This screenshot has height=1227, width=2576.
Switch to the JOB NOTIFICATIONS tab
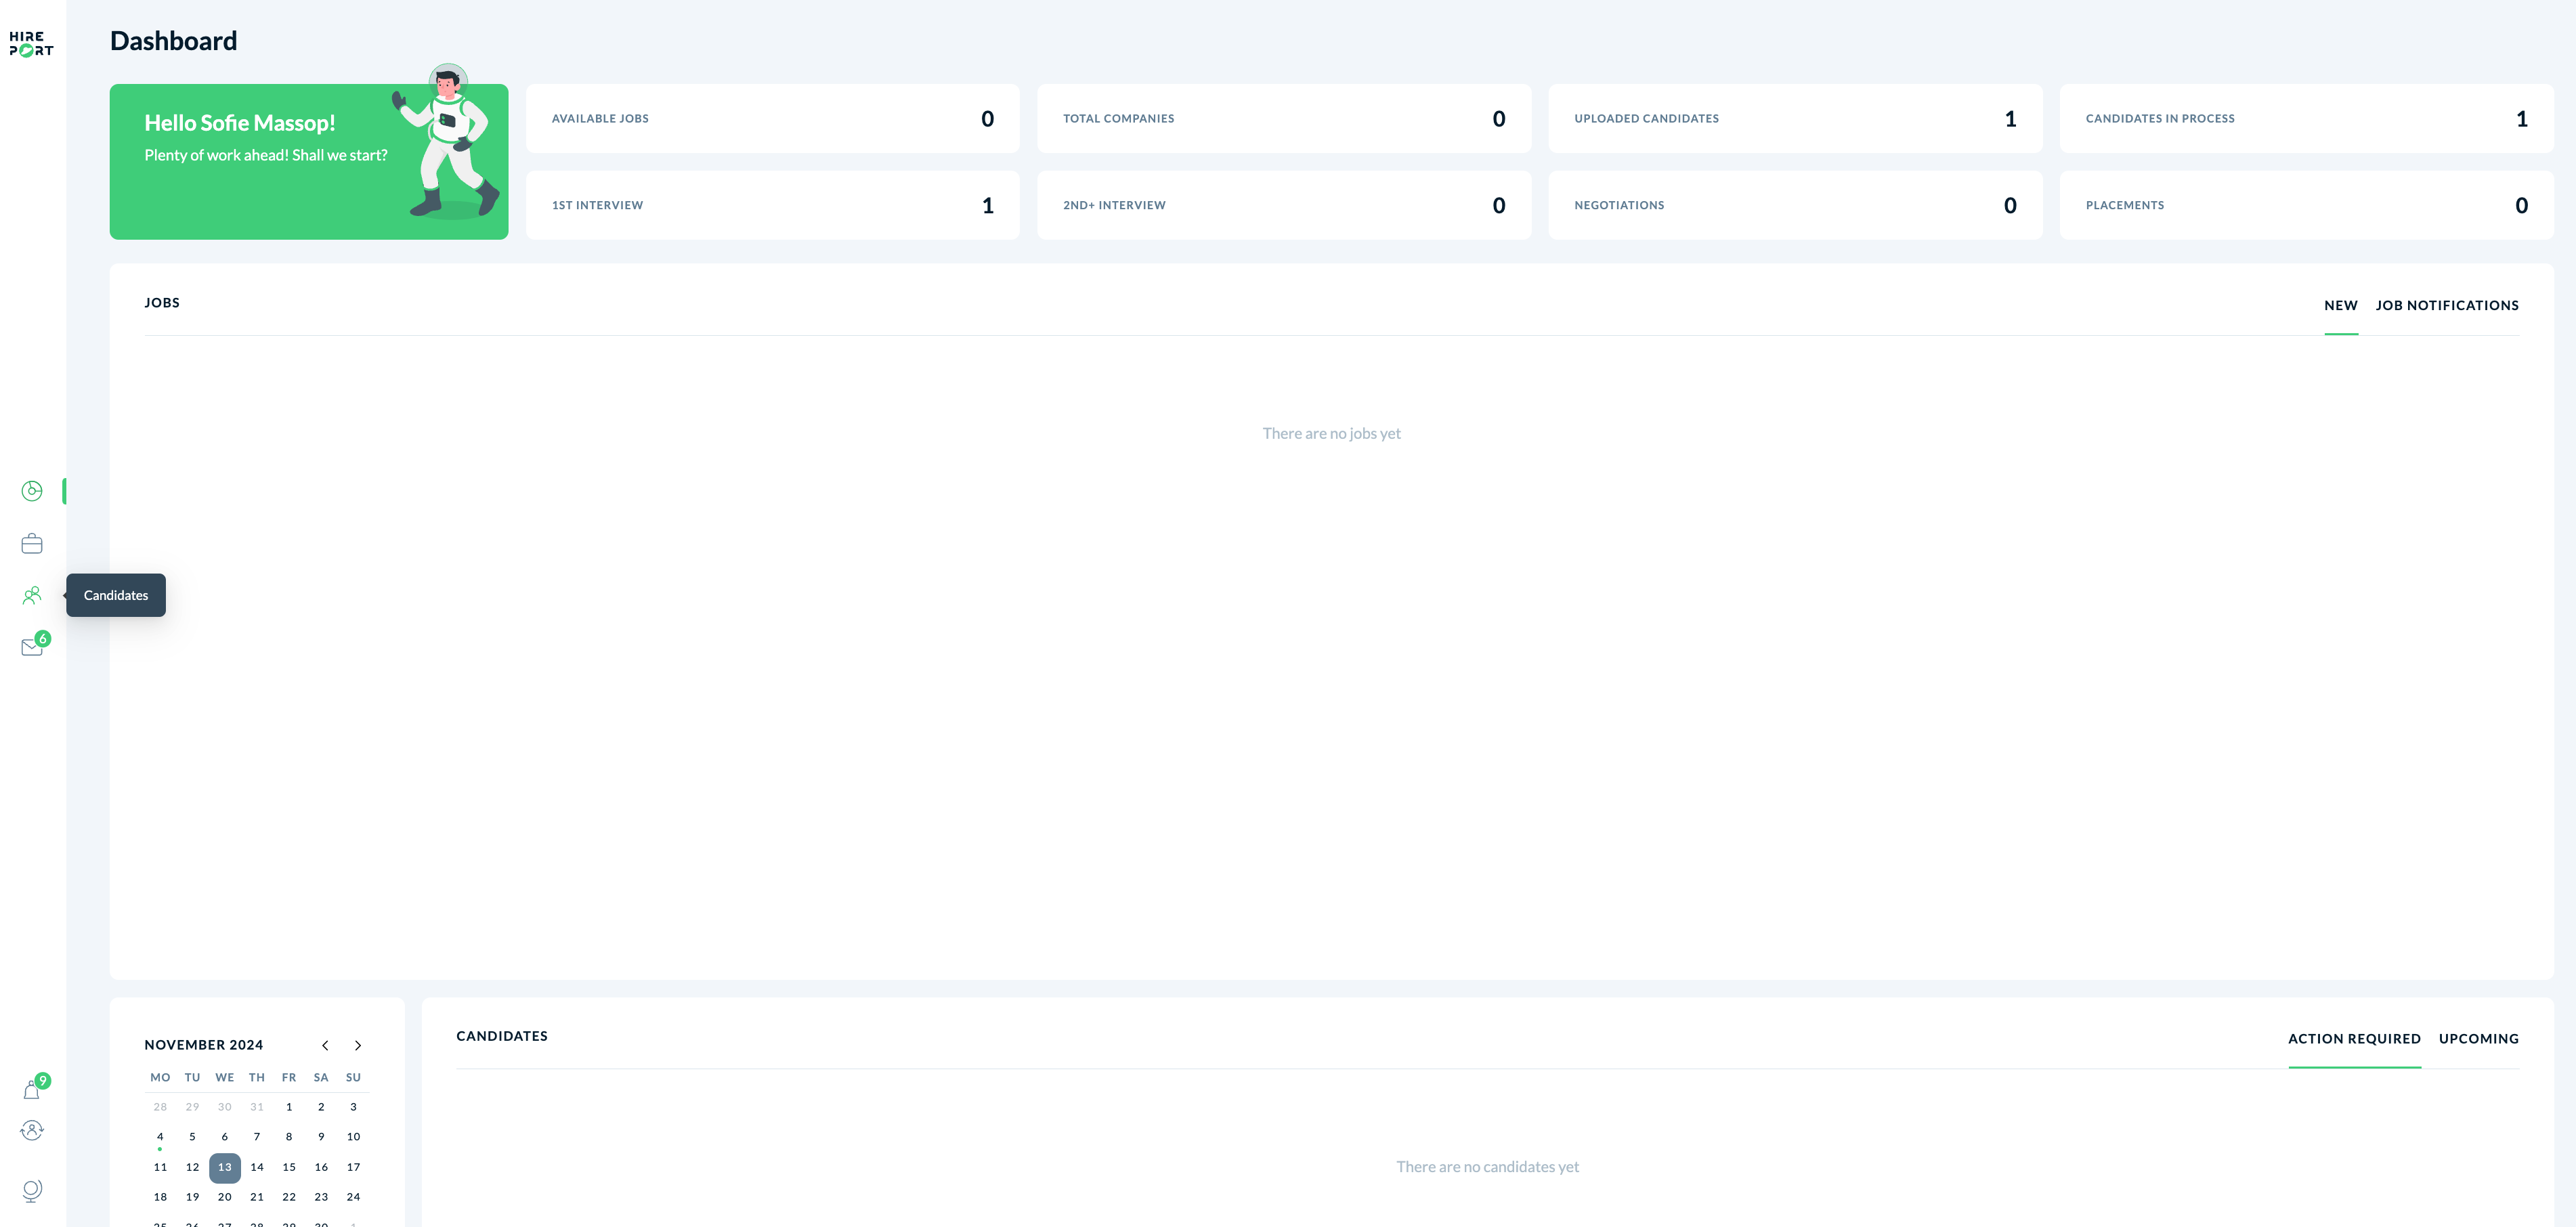2446,305
